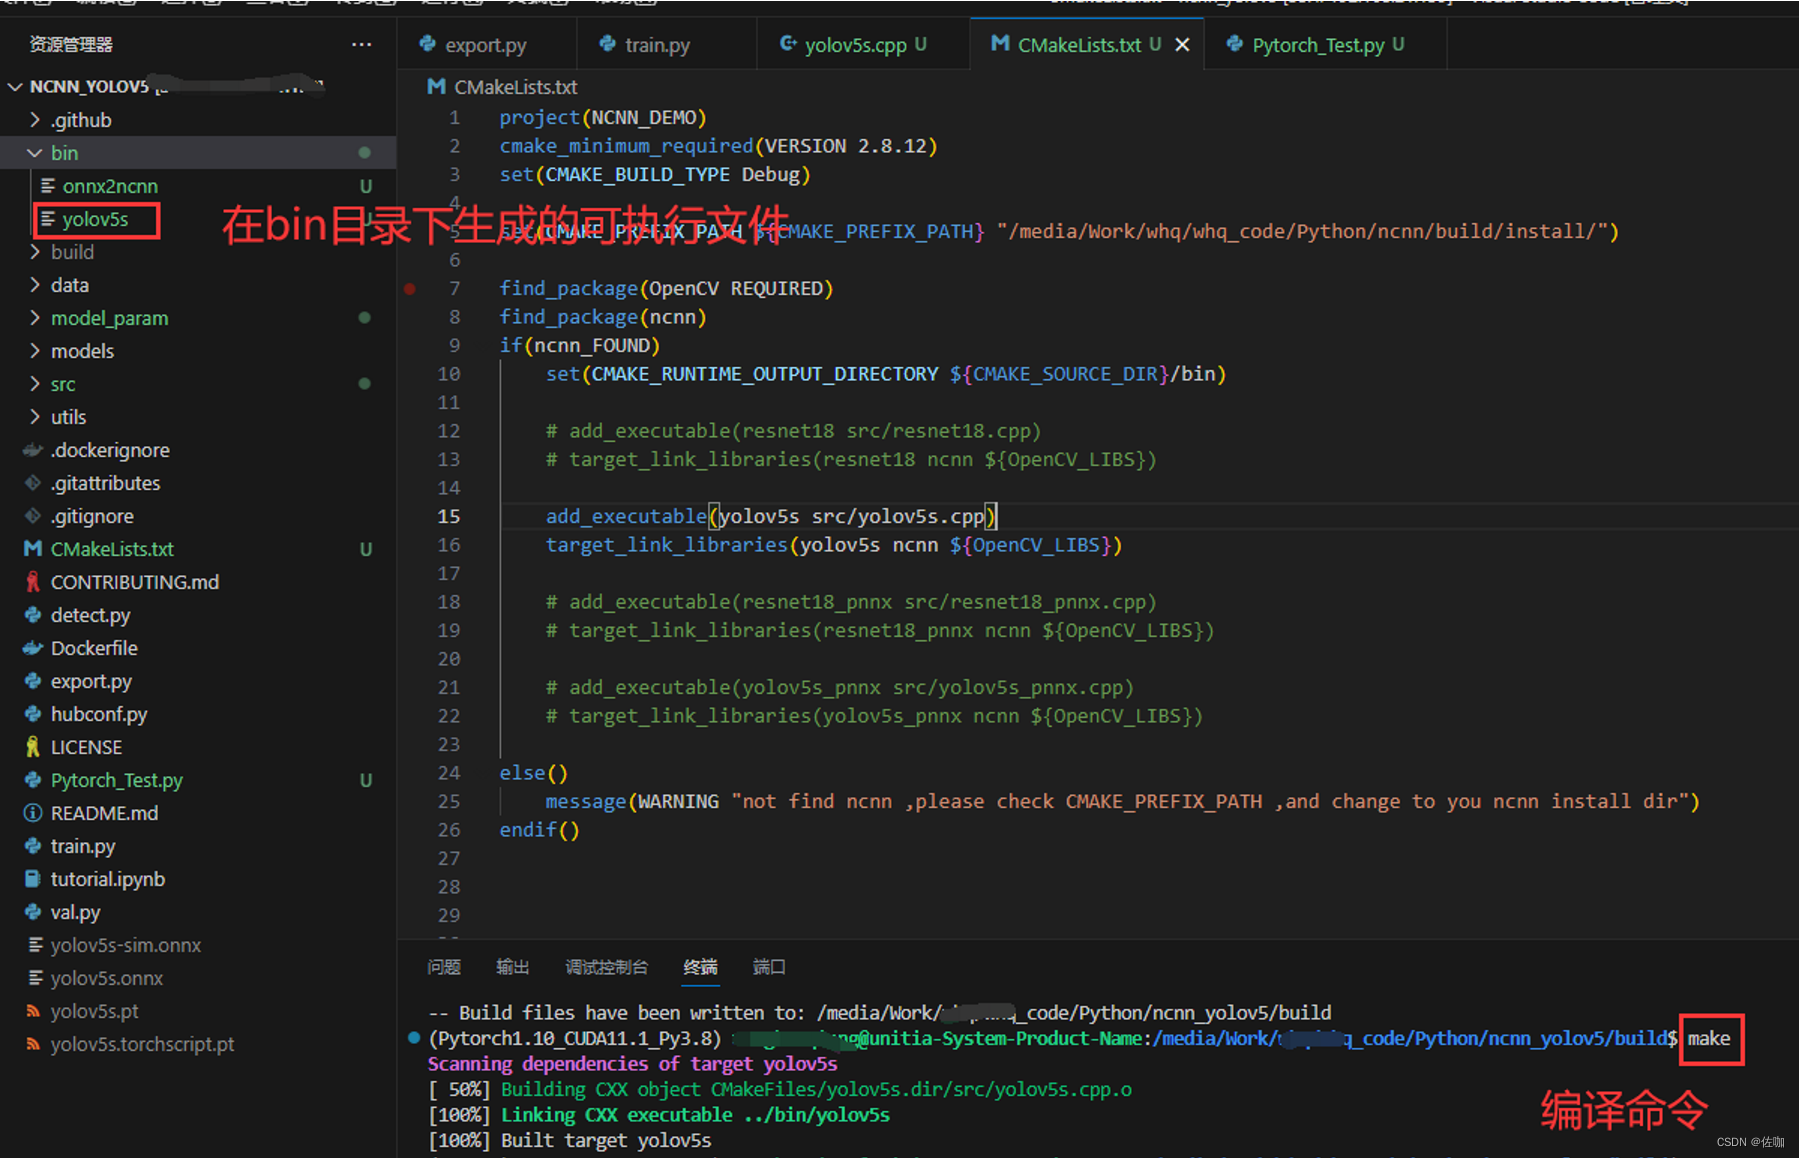Viewport: 1800px width, 1158px height.
Task: Click the .dockerignore file icon
Action: (x=33, y=450)
